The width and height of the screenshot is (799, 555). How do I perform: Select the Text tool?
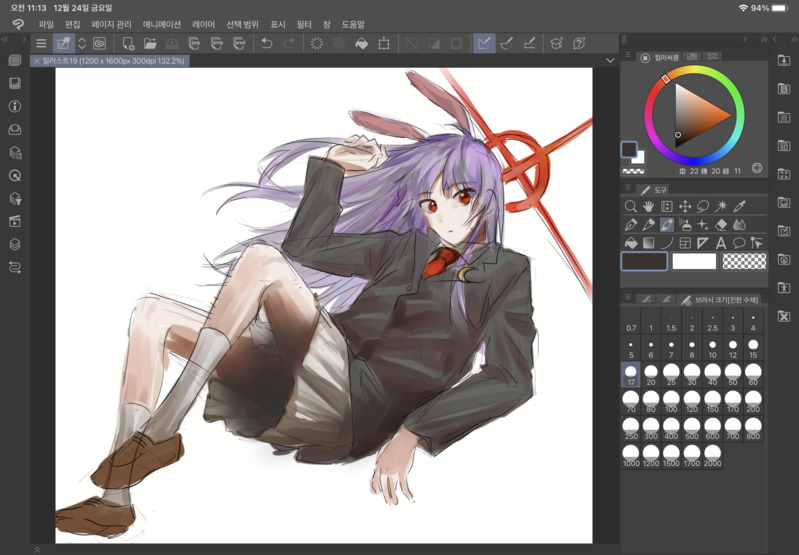[x=721, y=243]
